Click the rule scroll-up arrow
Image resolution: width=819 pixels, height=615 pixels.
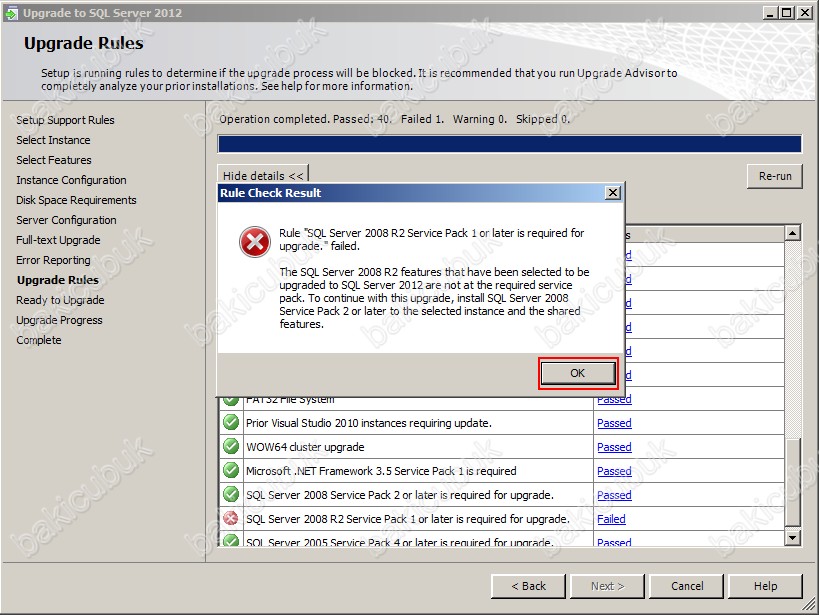click(792, 233)
